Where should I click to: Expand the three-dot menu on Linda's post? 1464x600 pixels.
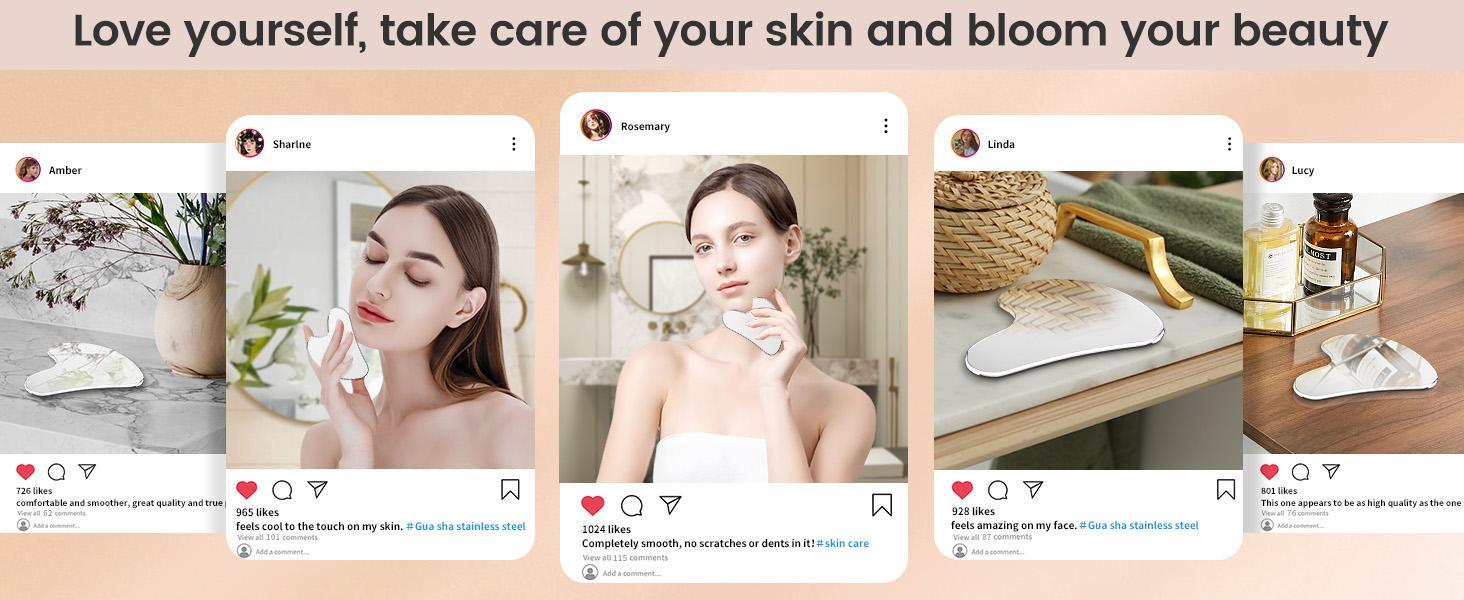[x=1229, y=144]
